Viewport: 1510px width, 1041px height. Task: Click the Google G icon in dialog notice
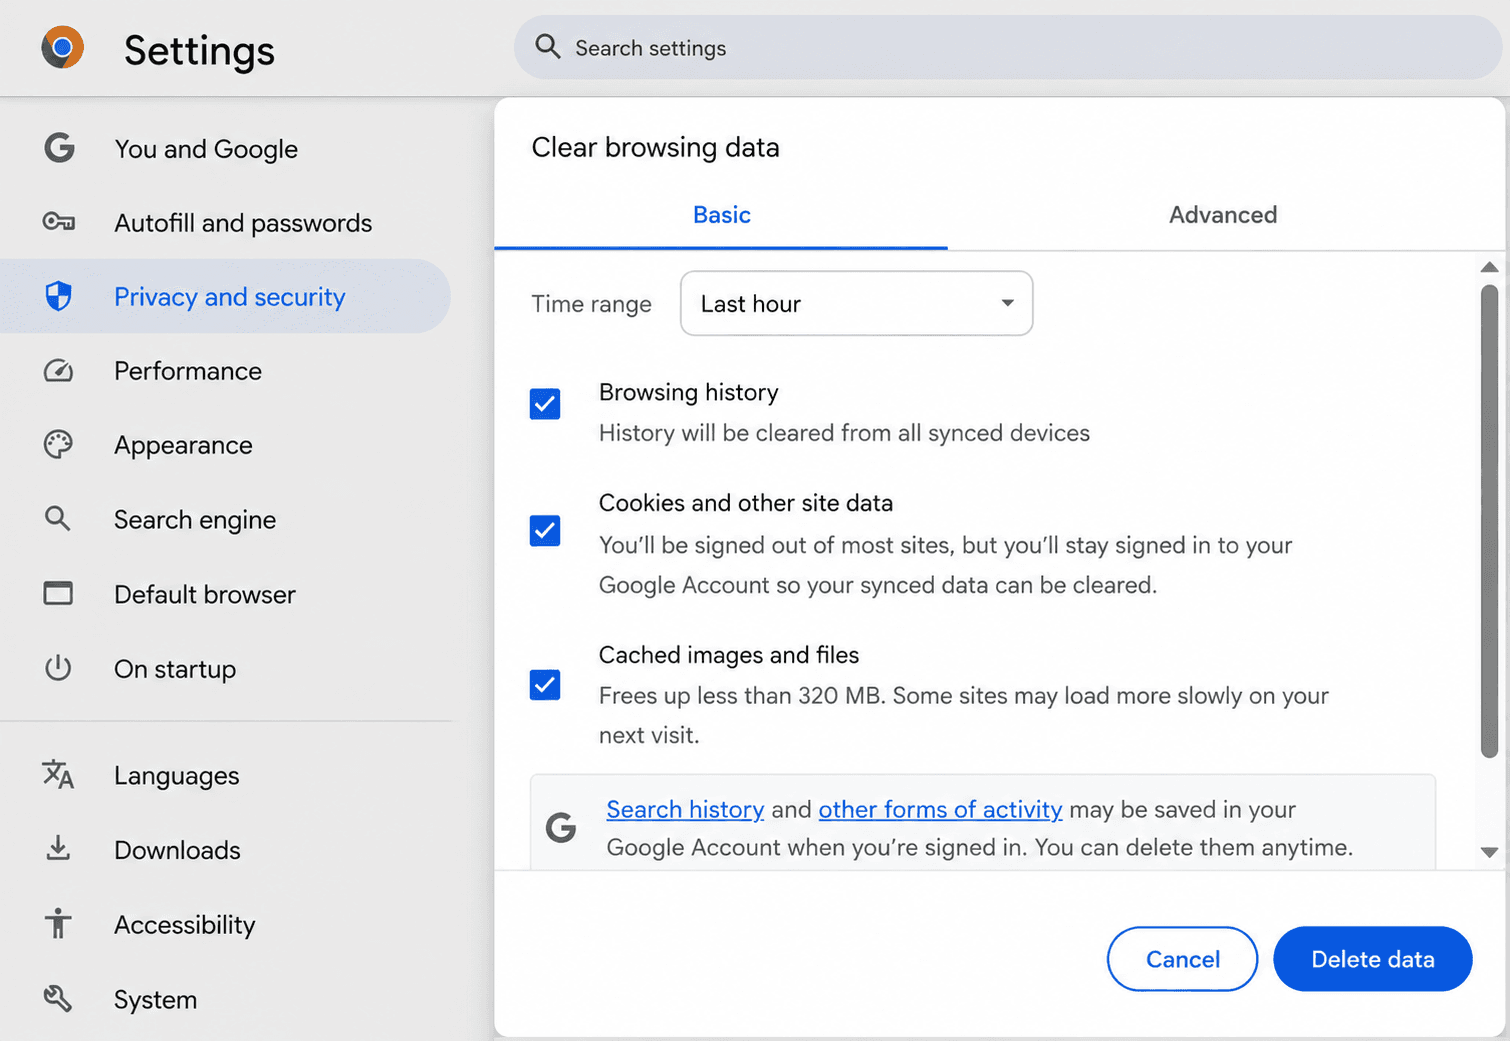point(561,827)
